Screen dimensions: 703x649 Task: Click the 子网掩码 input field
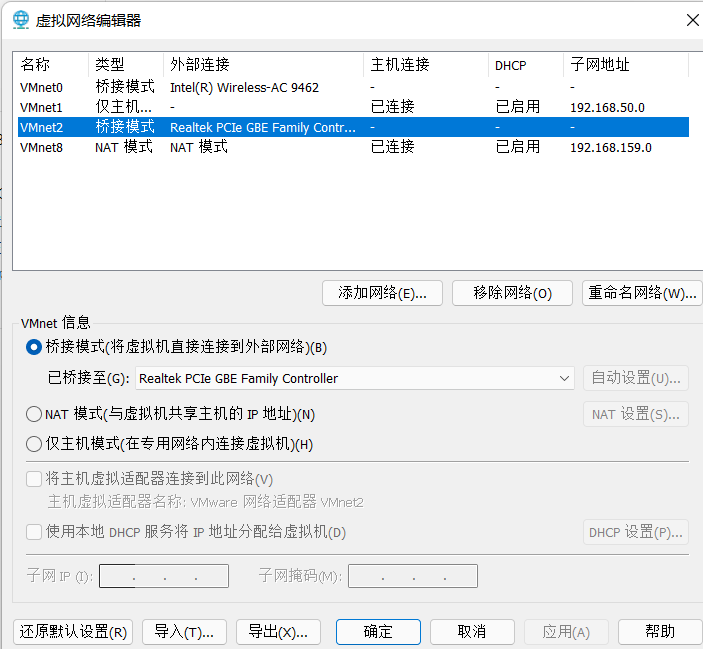413,576
